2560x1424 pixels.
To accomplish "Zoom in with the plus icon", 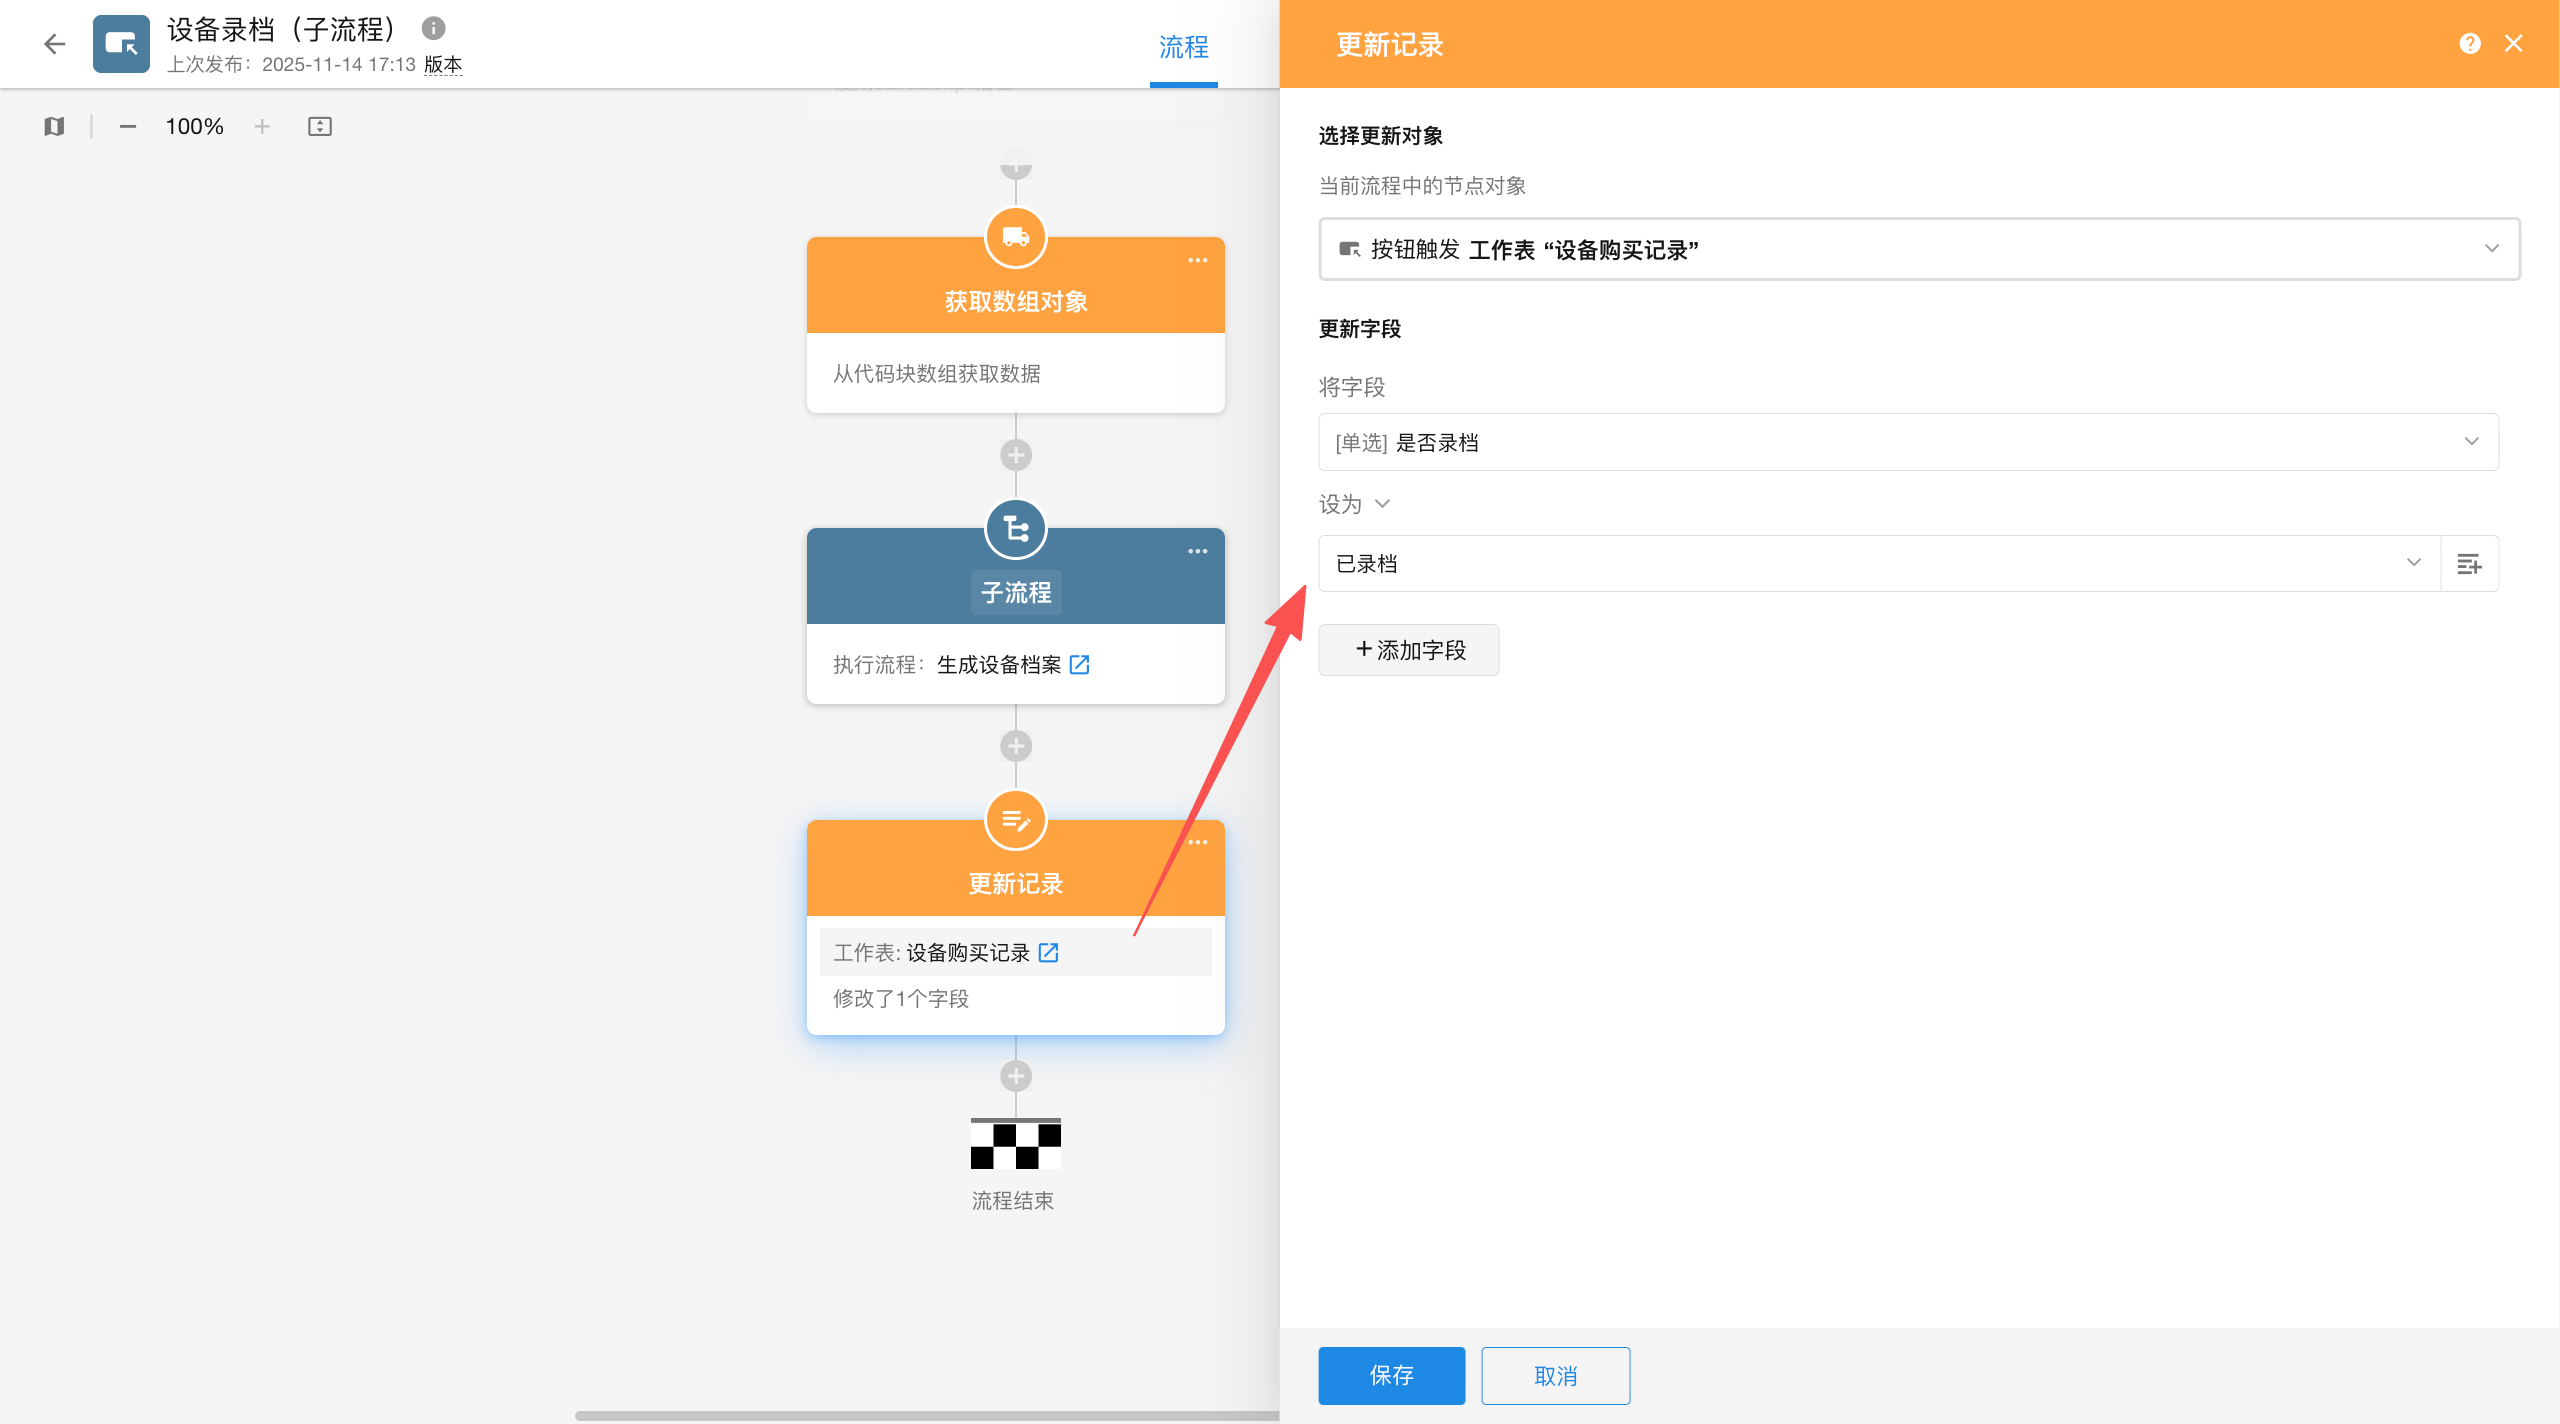I will click(x=262, y=126).
